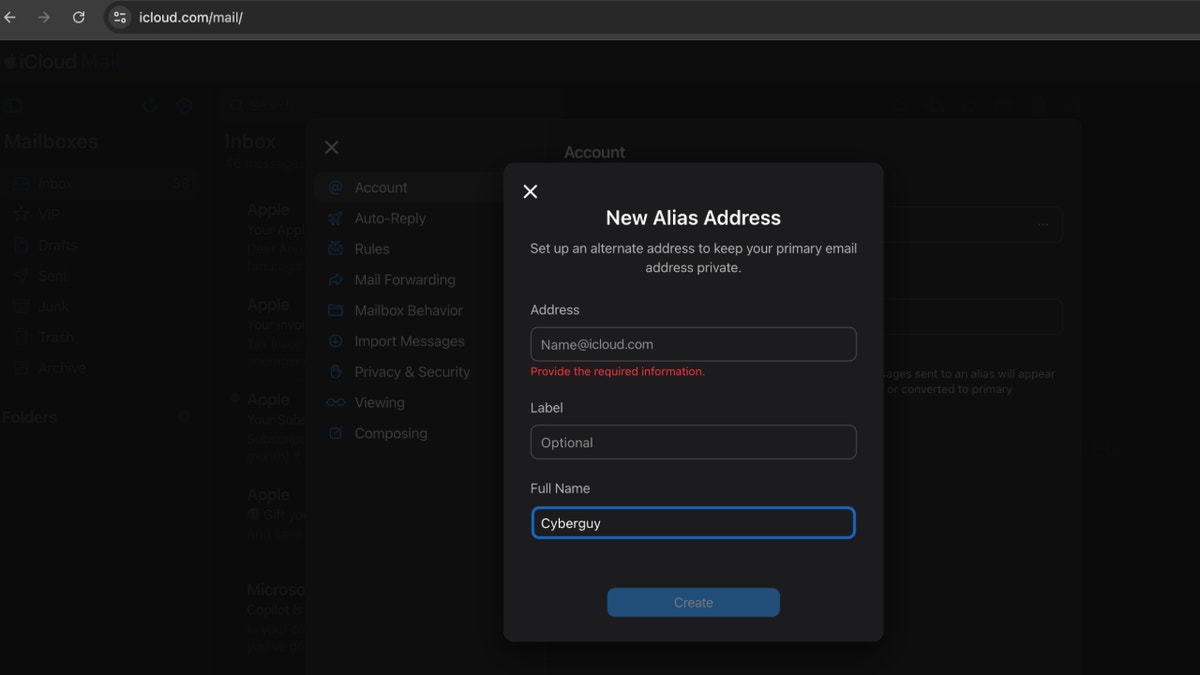1200x675 pixels.
Task: Select the Viewing settings icon
Action: pos(338,402)
